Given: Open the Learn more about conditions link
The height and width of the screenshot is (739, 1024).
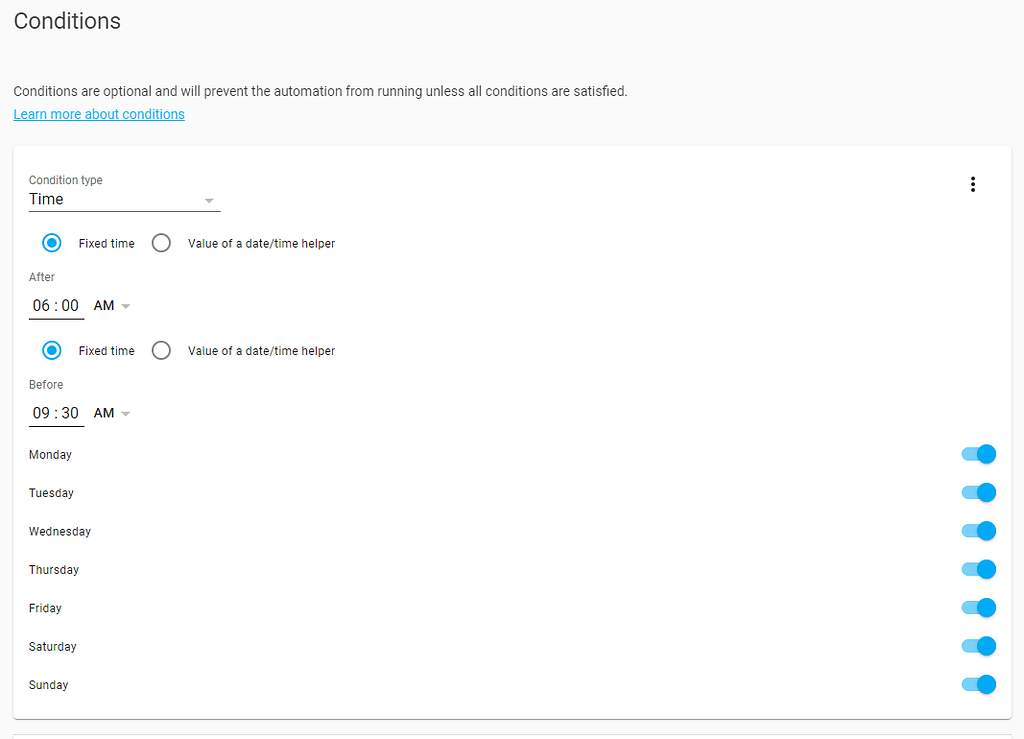Looking at the screenshot, I should click(98, 114).
